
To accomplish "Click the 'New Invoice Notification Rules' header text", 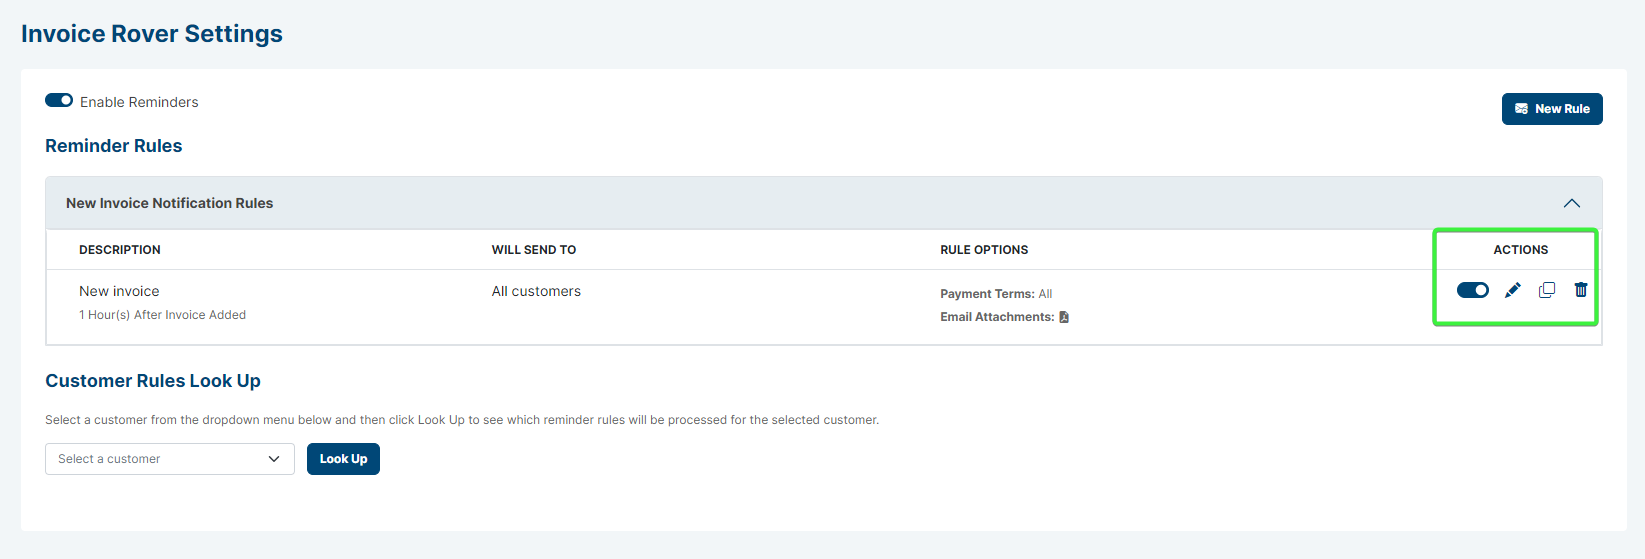I will [x=169, y=203].
